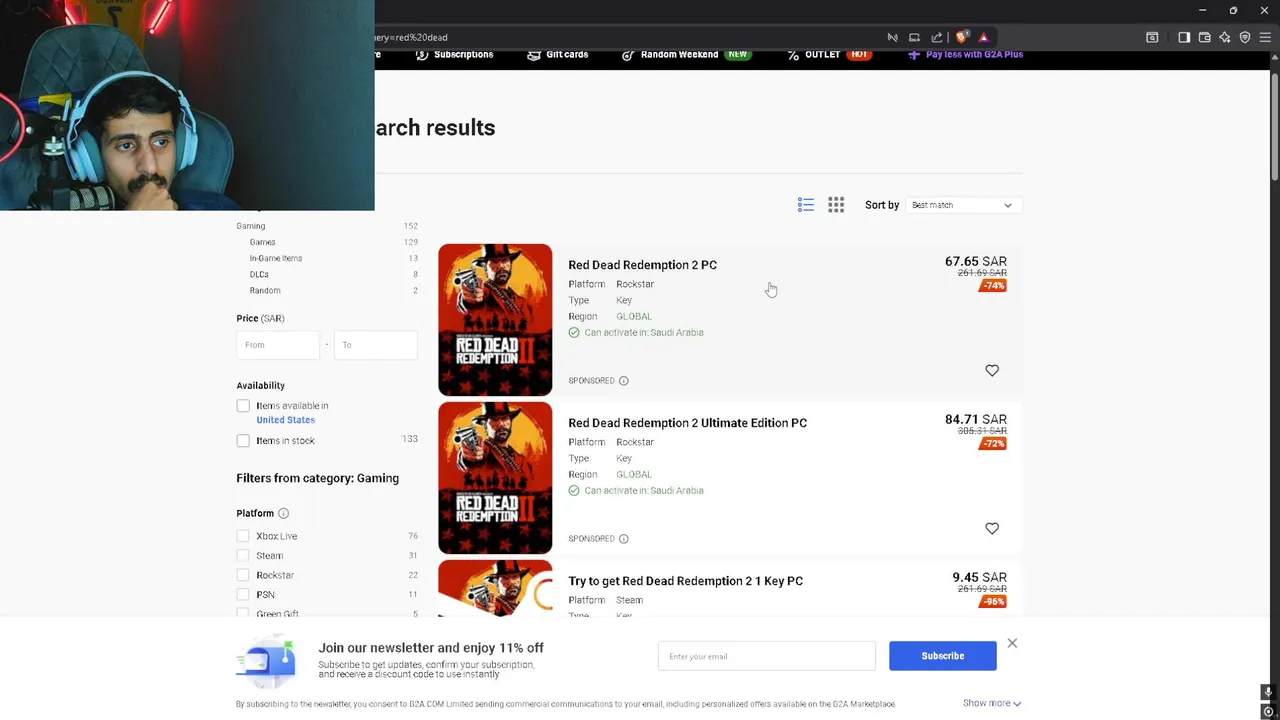Viewport: 1280px width, 720px height.
Task: Check Items available in United States
Action: [x=243, y=406]
